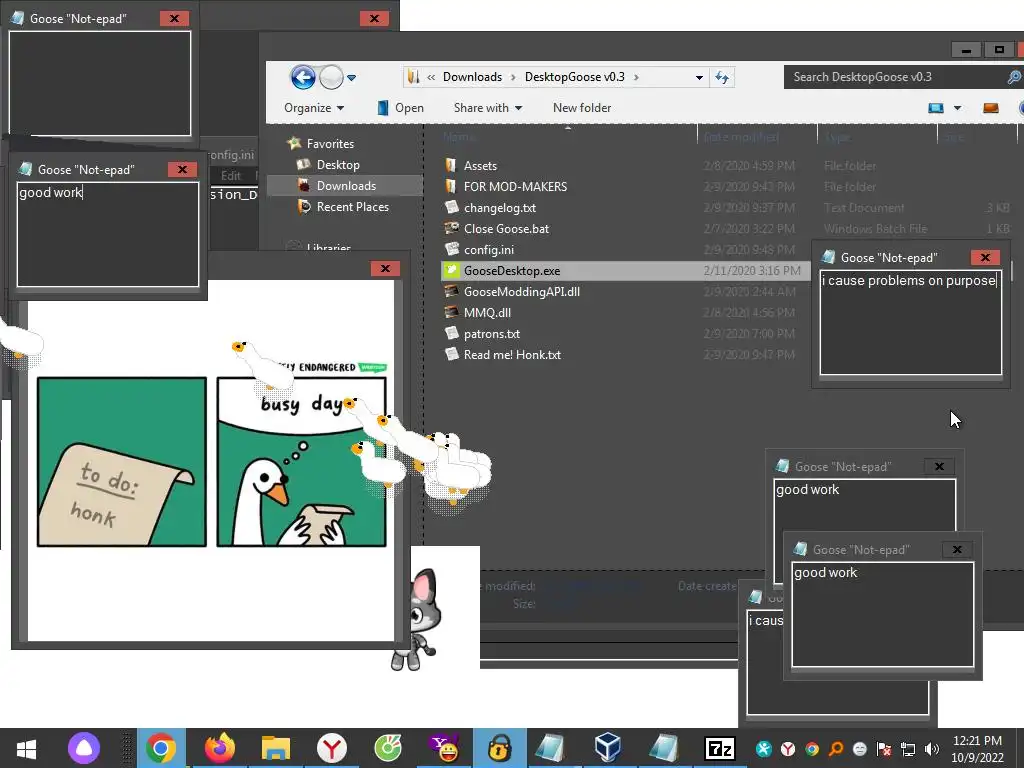Click the Explorer back arrow button
The width and height of the screenshot is (1024, 768).
(x=303, y=78)
